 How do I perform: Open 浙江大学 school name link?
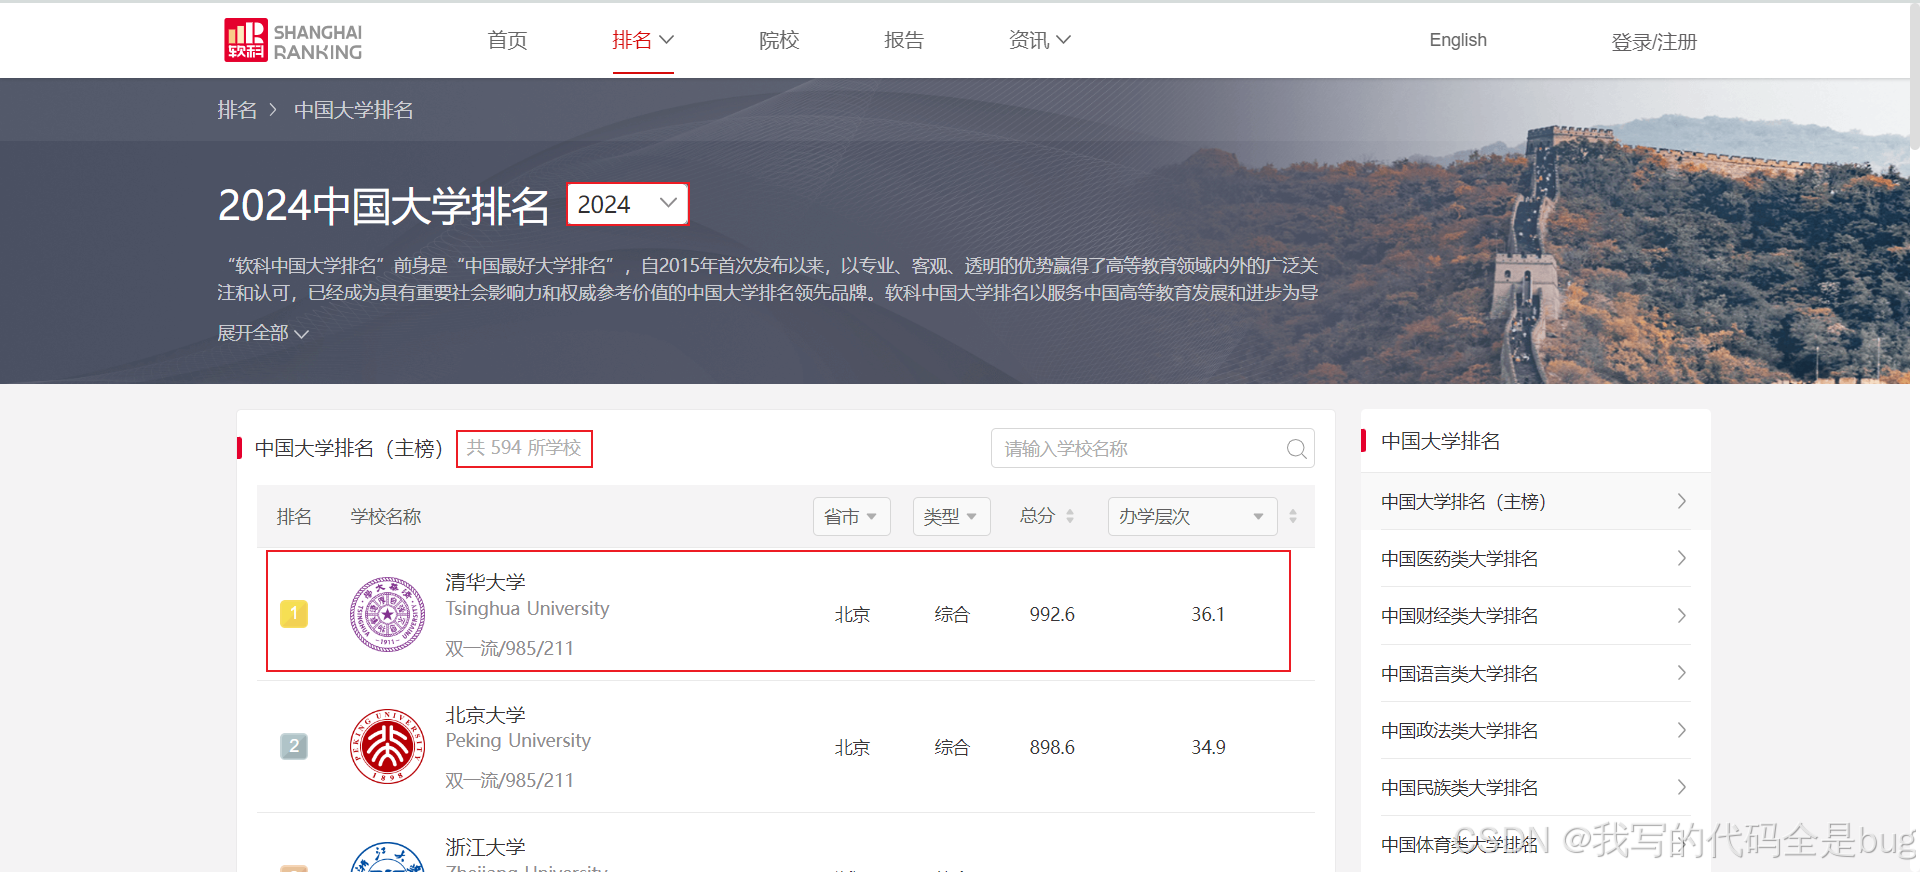[x=485, y=847]
